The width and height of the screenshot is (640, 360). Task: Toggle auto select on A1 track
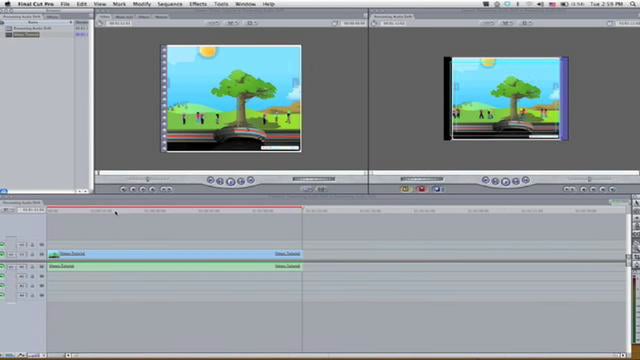pyautogui.click(x=41, y=267)
